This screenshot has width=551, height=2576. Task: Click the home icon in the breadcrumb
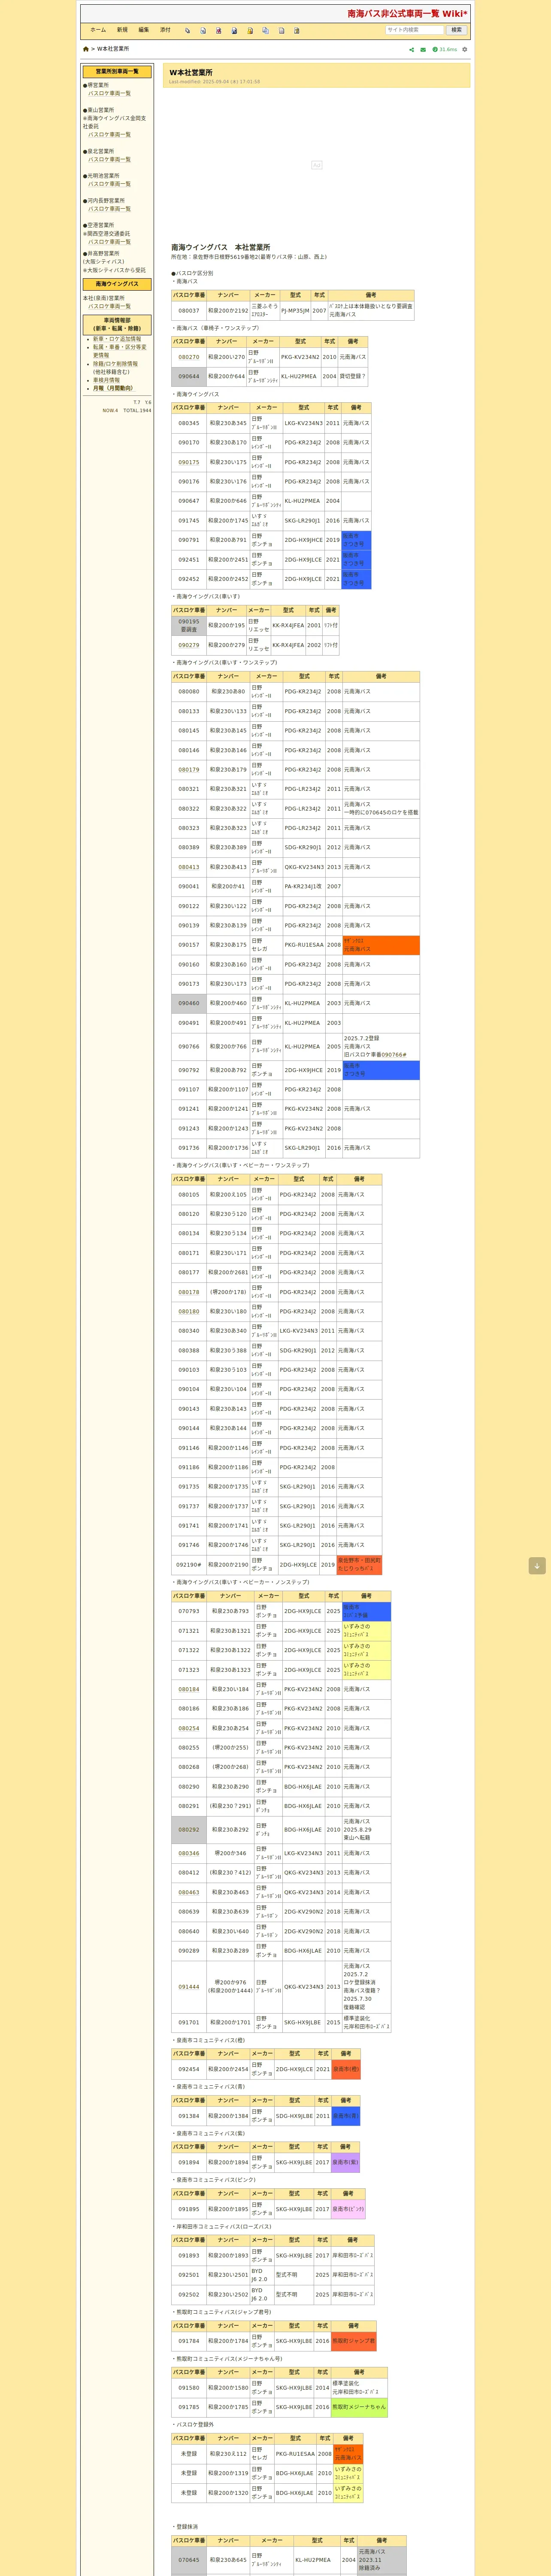point(86,49)
